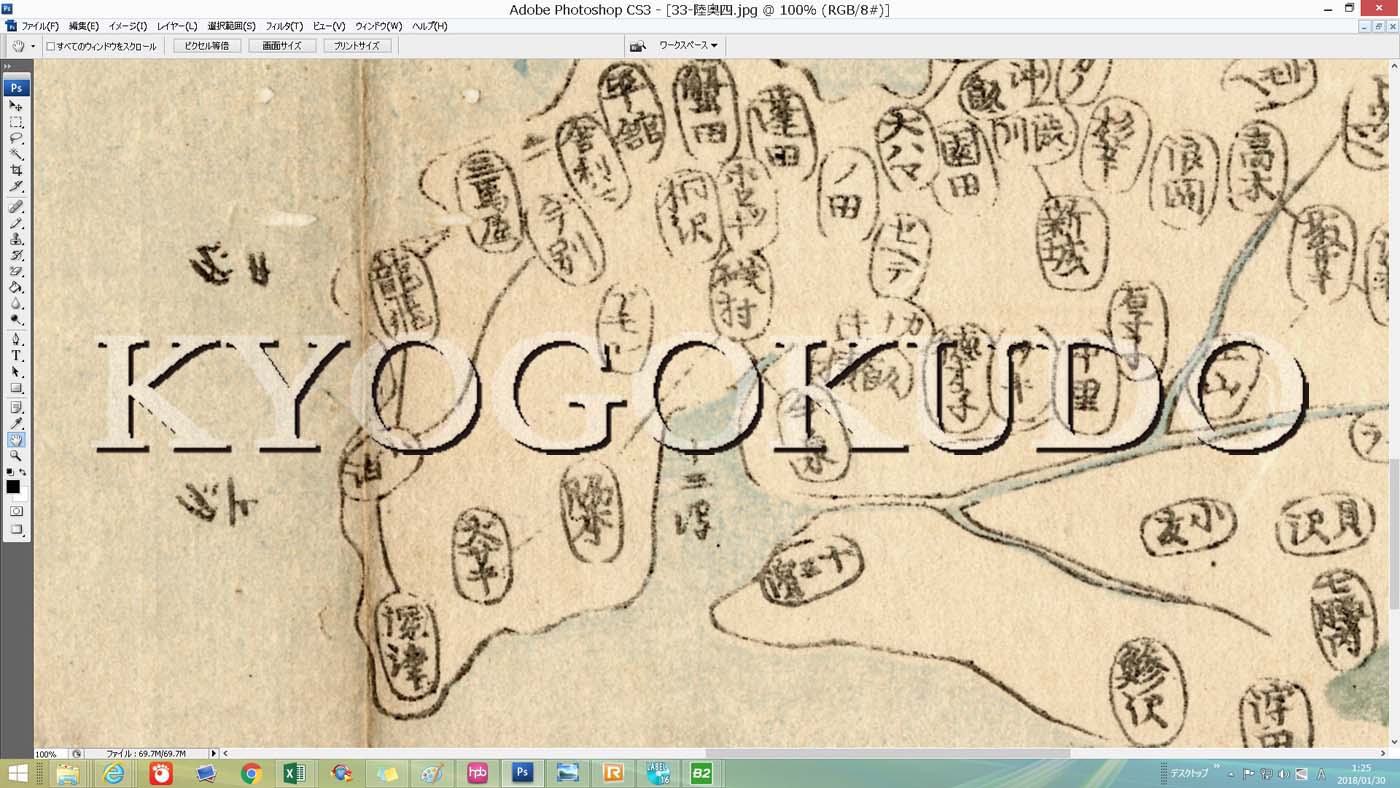Select the Notes tool

point(16,407)
